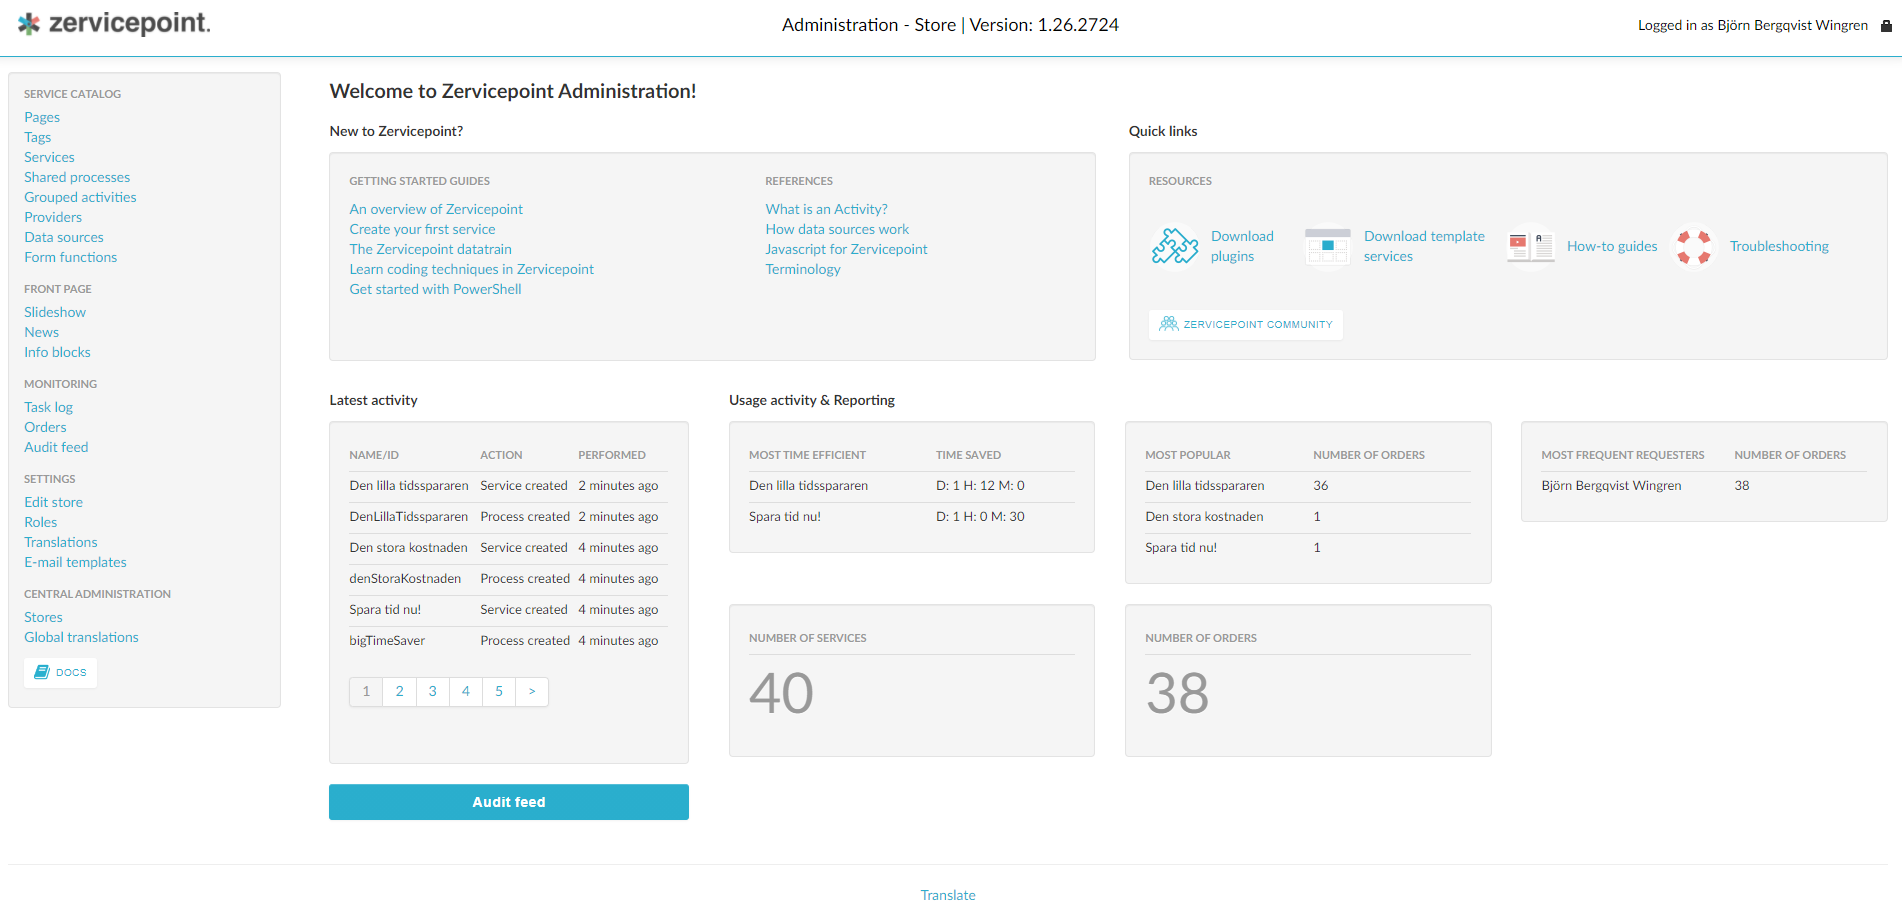Click denStoraKostnaden in latest activity

[x=405, y=578]
